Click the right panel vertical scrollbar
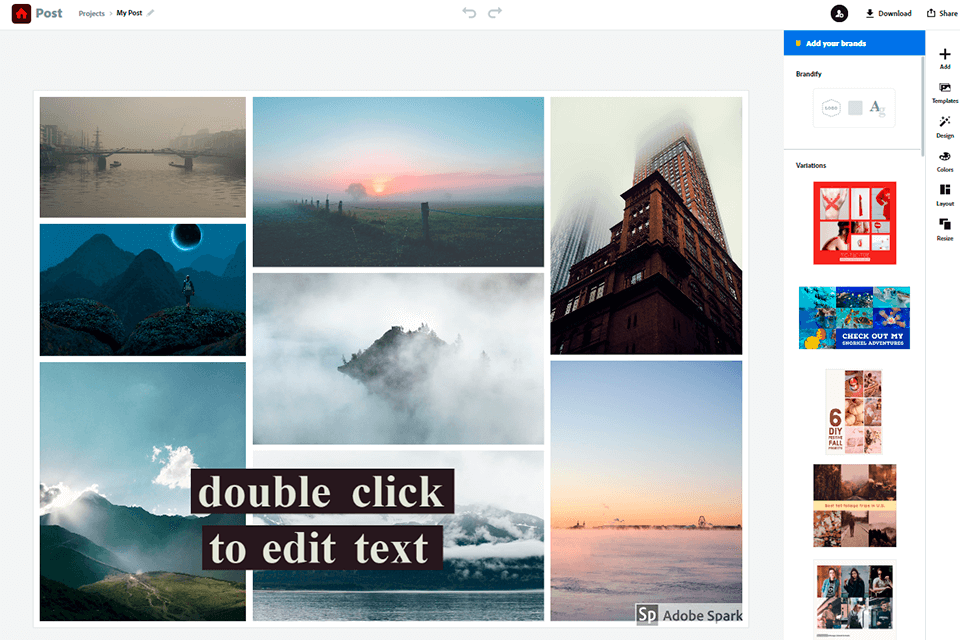 point(923,100)
